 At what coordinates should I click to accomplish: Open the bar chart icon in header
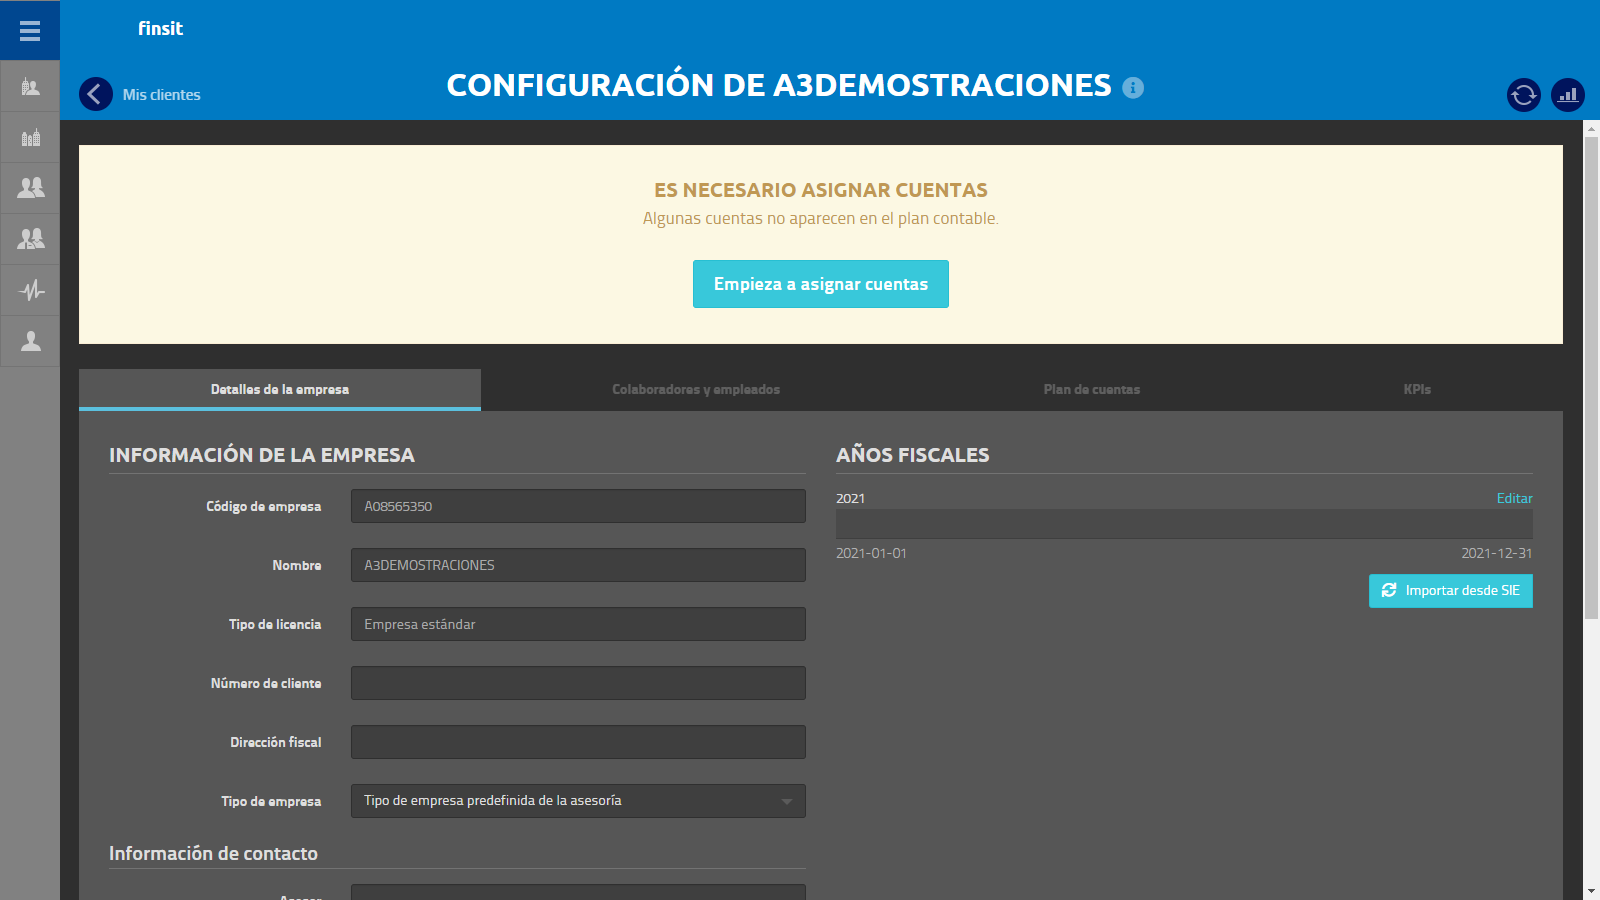(x=1568, y=95)
